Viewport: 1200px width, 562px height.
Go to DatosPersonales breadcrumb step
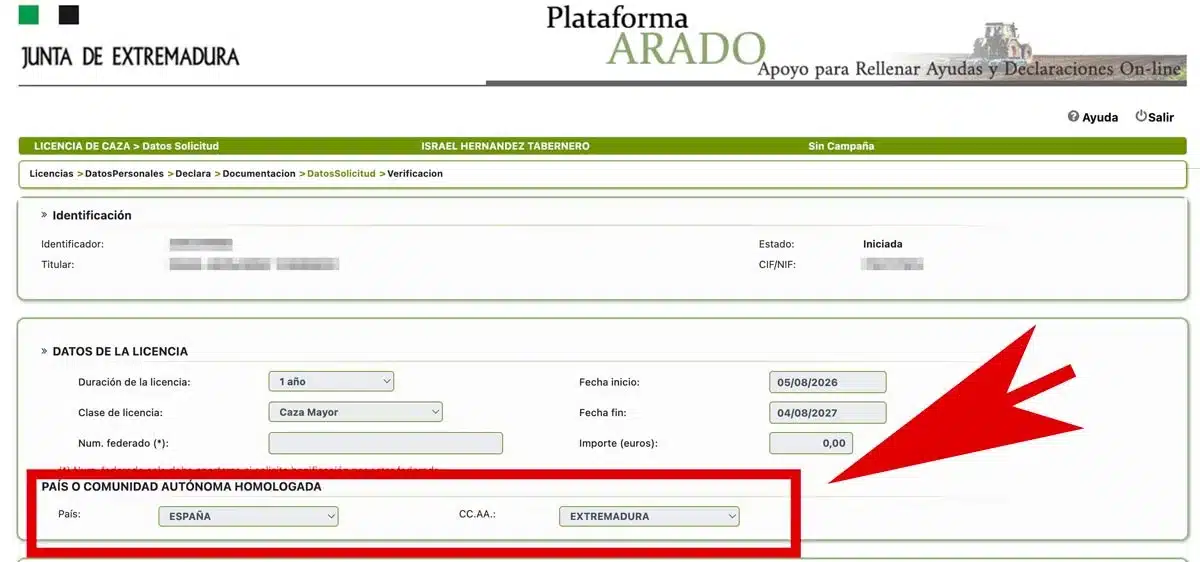pyautogui.click(x=124, y=173)
